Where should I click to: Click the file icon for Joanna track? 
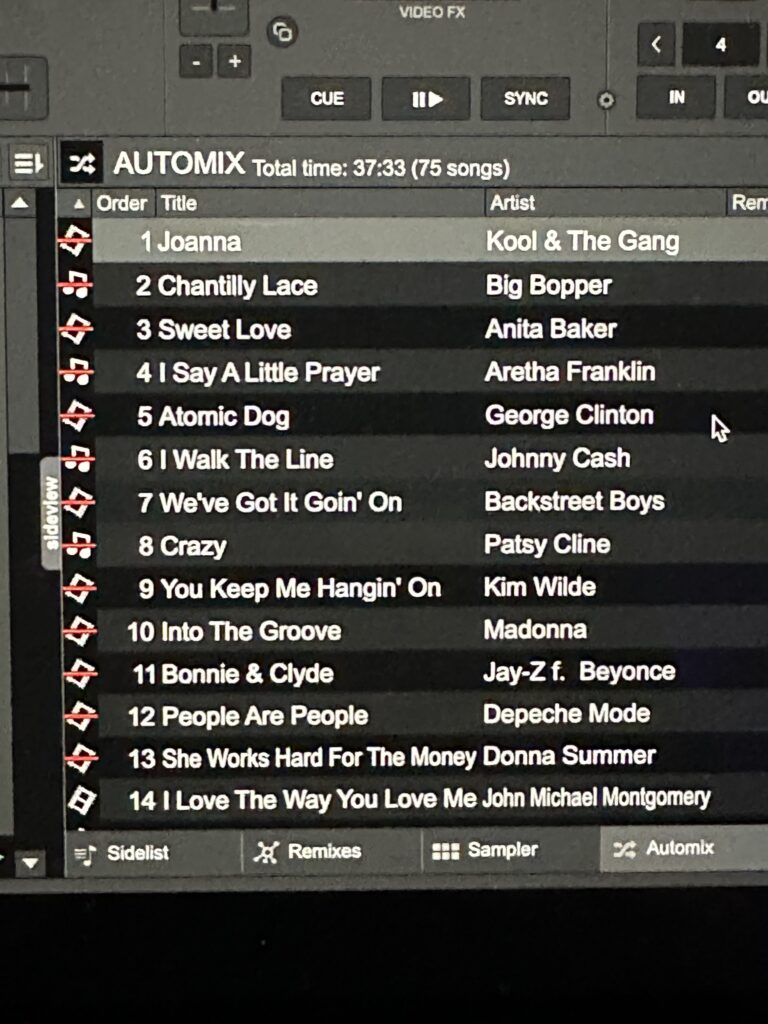[x=76, y=241]
